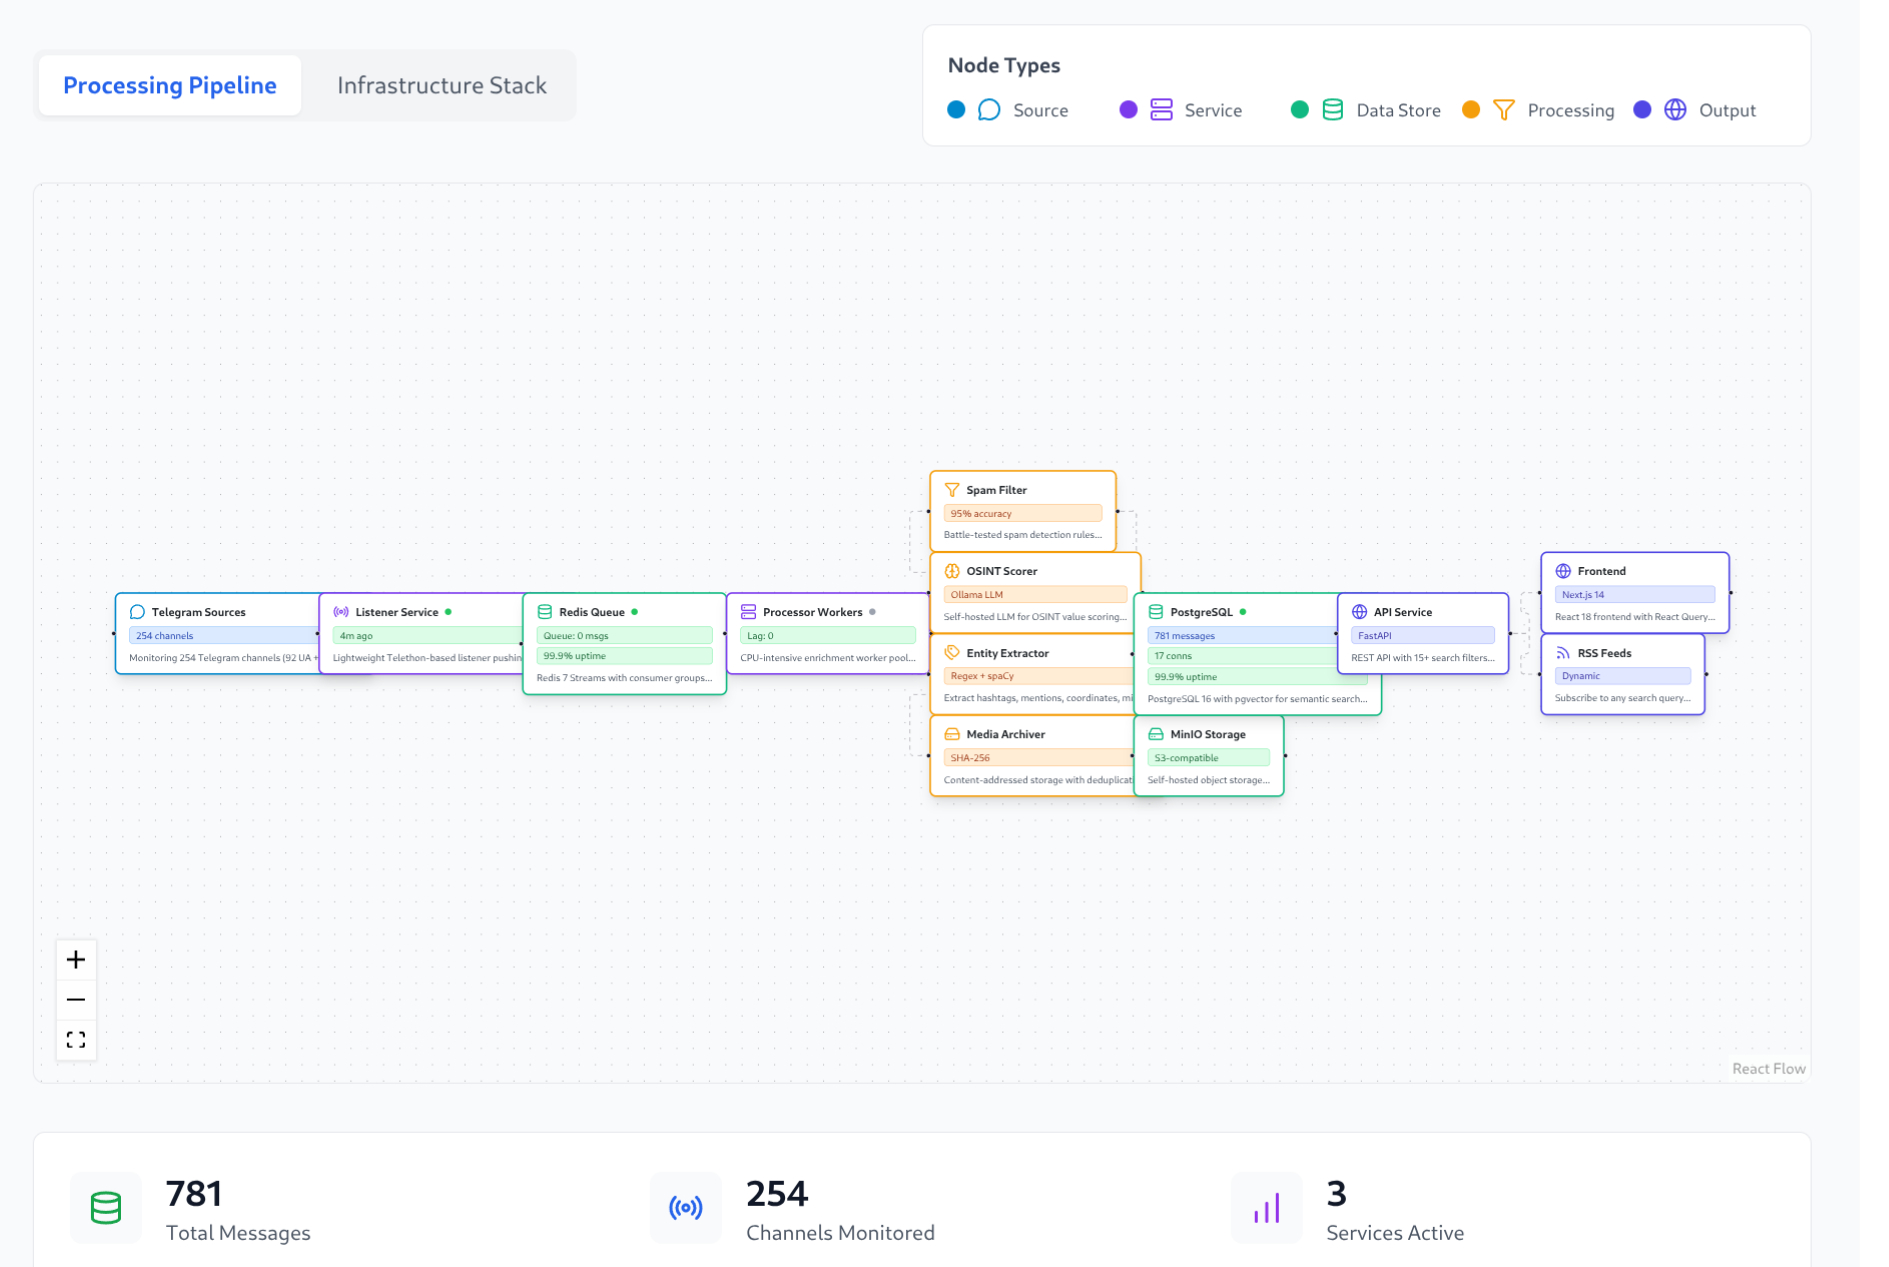Click the Redis Queue database icon

coord(545,612)
